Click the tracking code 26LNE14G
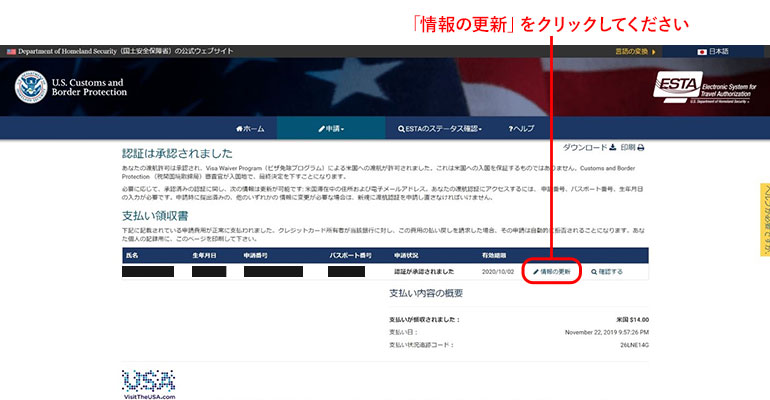Screen dimensions: 770x400 [x=634, y=345]
